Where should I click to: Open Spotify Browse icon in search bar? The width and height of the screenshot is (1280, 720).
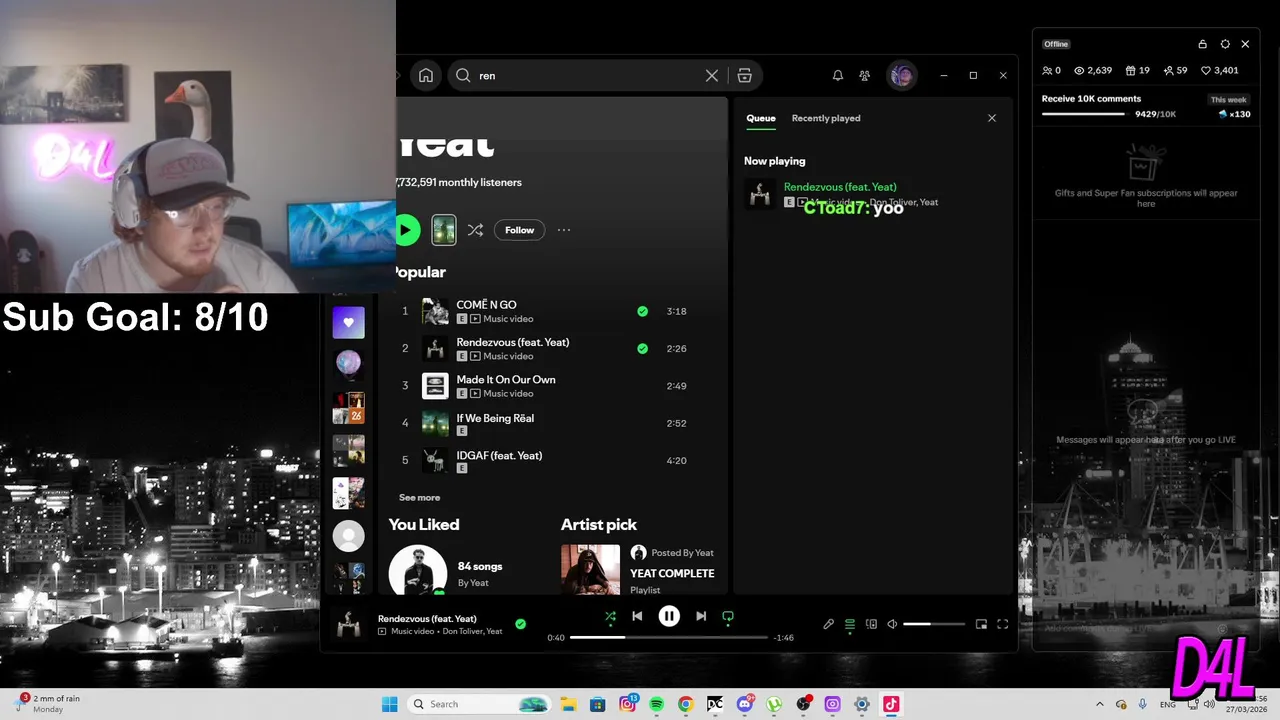point(744,75)
